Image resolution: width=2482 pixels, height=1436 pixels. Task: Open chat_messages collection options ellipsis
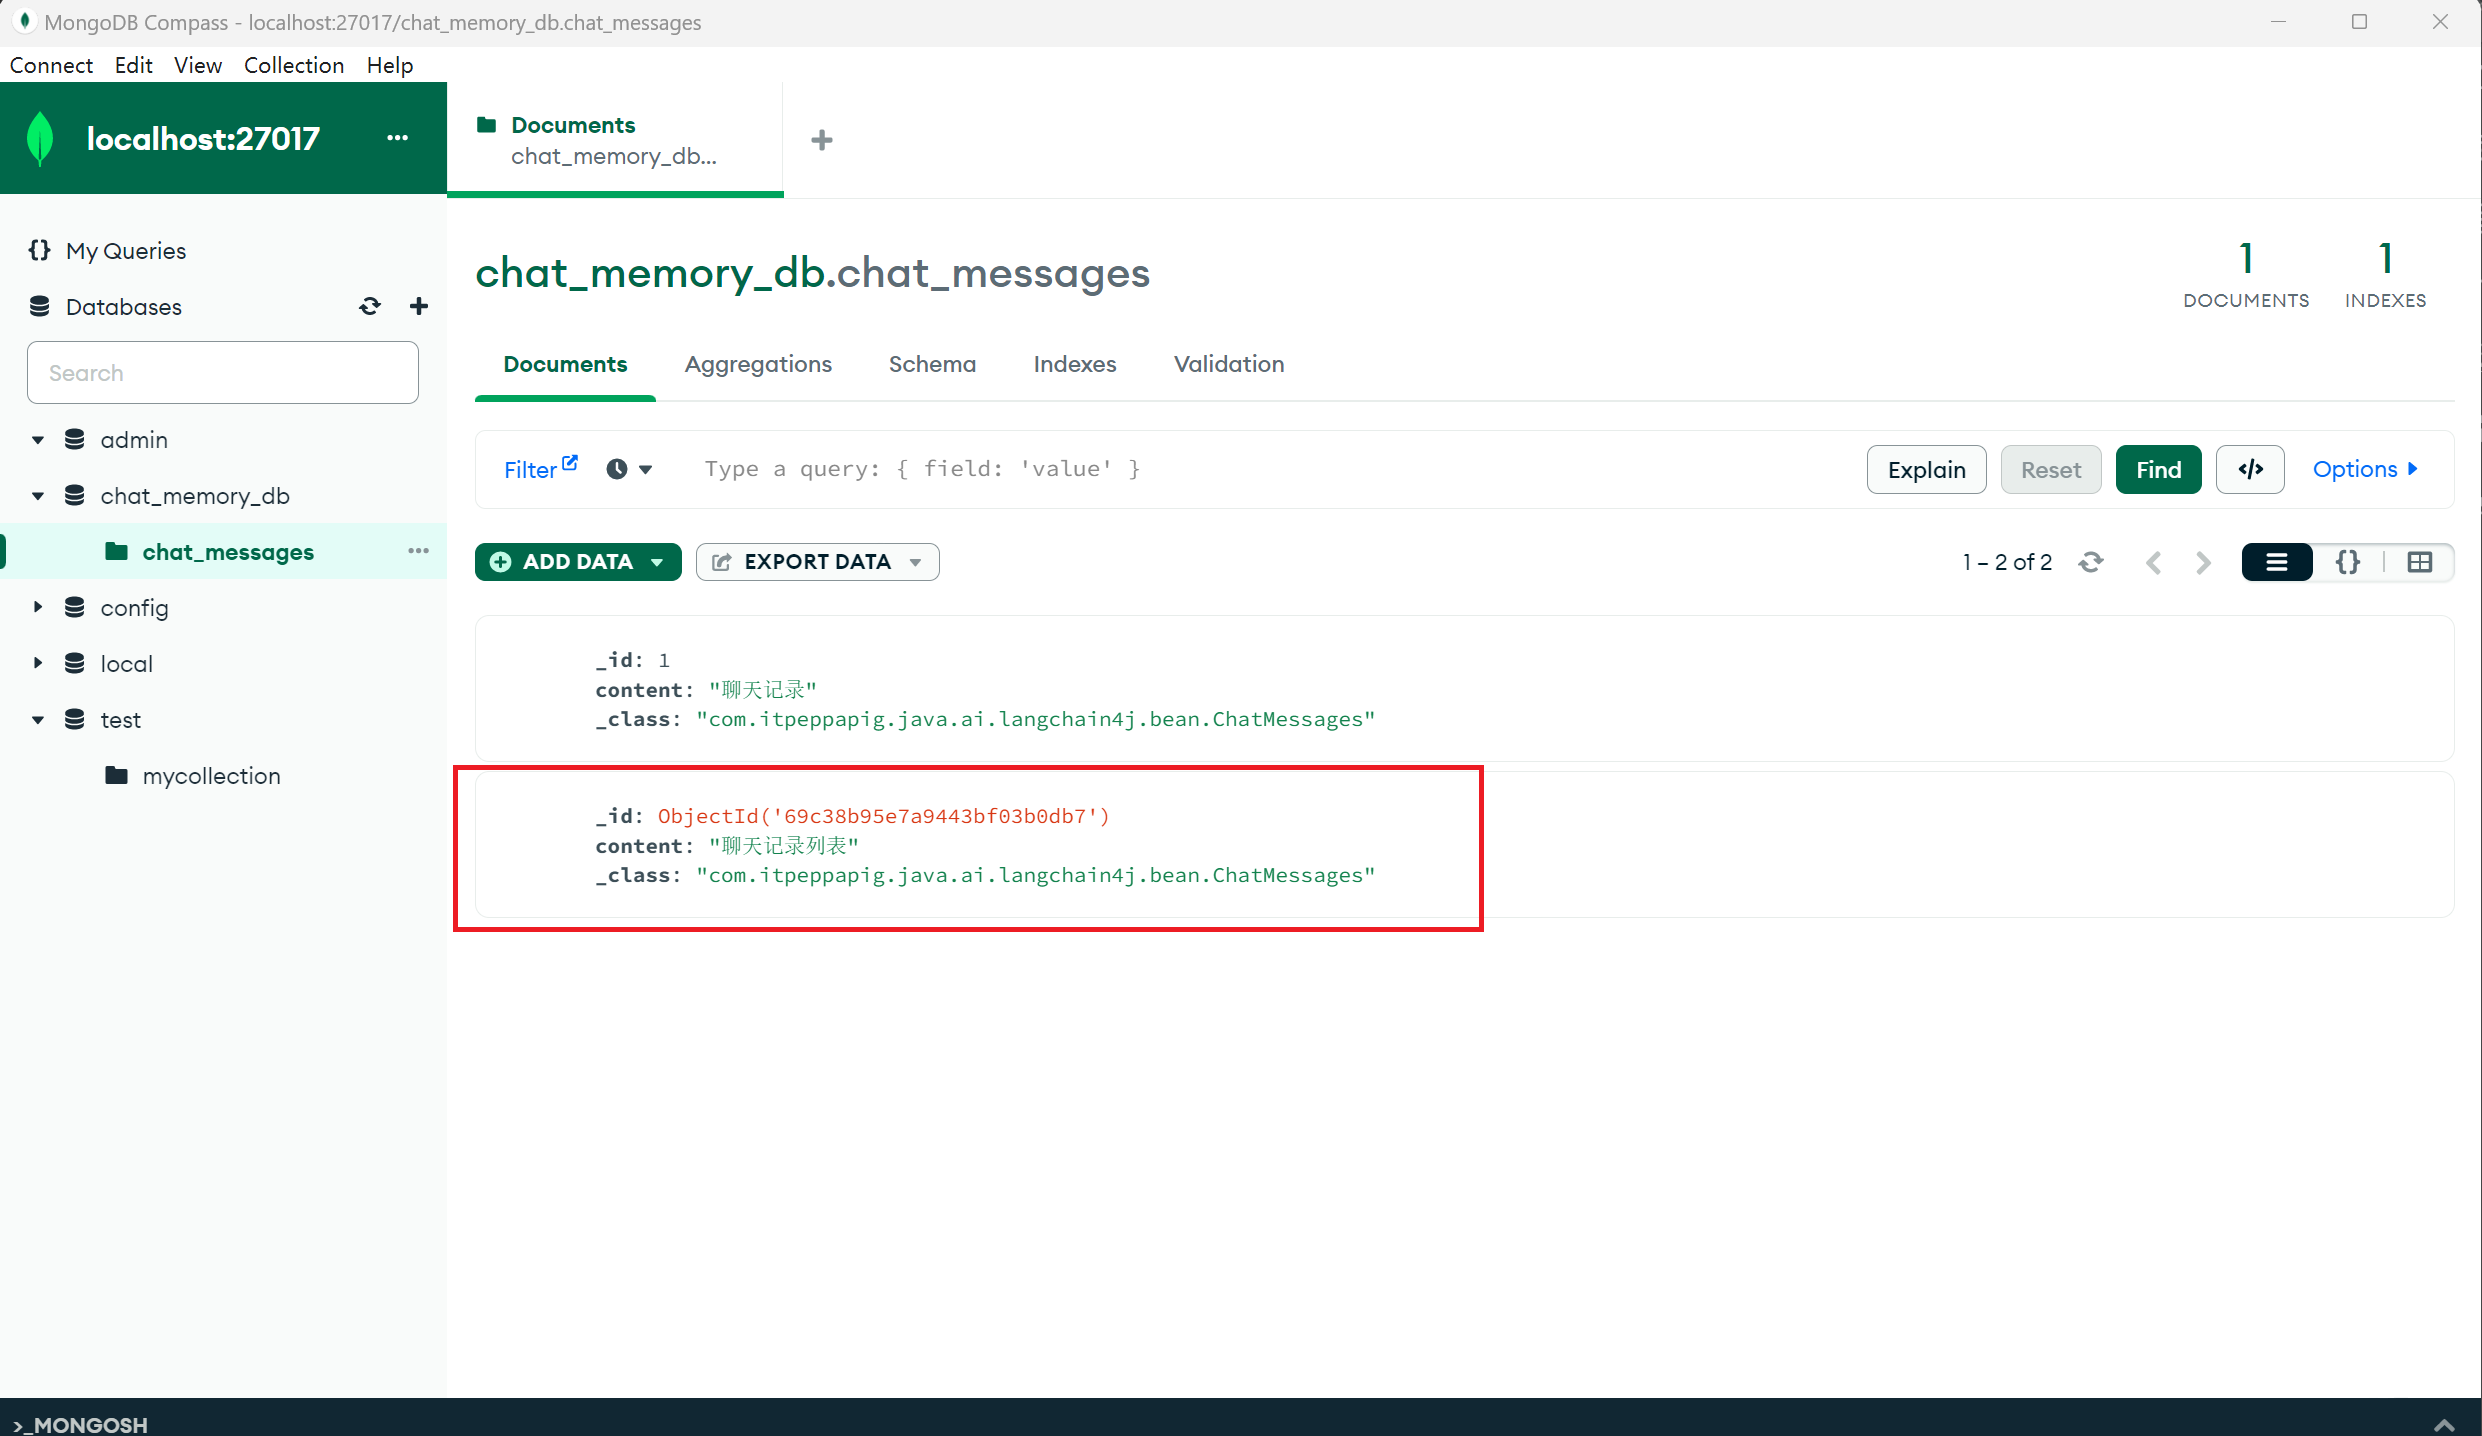tap(418, 551)
